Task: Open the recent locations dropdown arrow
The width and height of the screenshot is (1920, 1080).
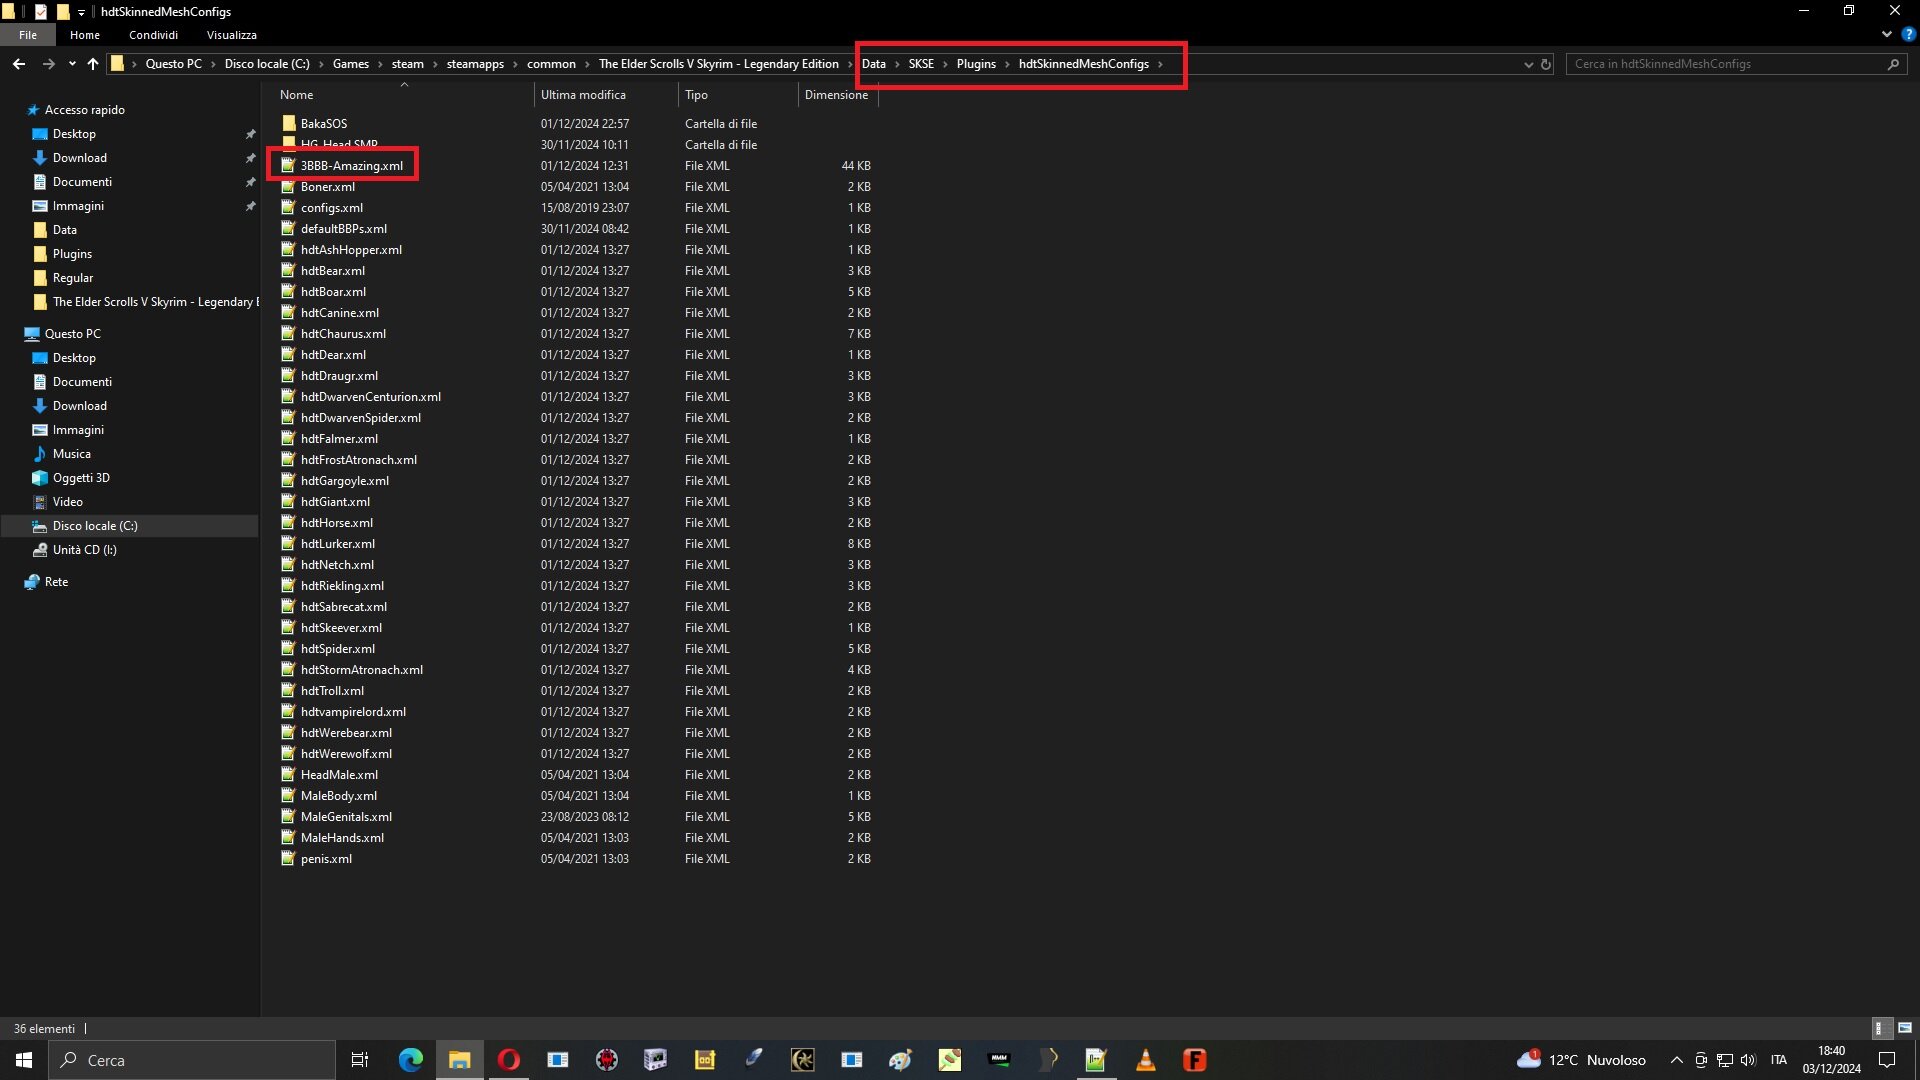Action: [72, 64]
